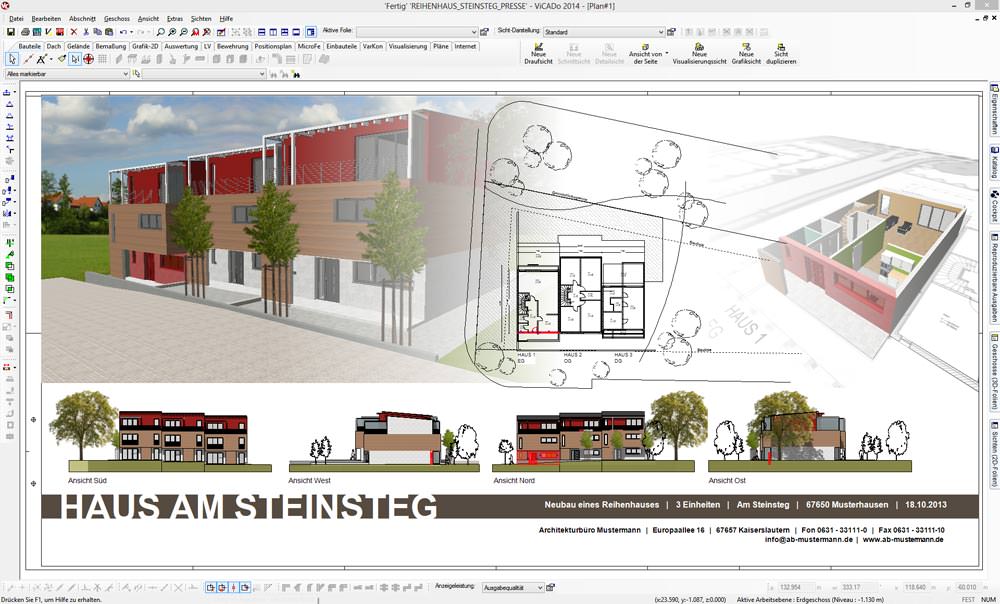This screenshot has height=604, width=1000.
Task: Click the first window tiling layout icon
Action: (x=261, y=32)
